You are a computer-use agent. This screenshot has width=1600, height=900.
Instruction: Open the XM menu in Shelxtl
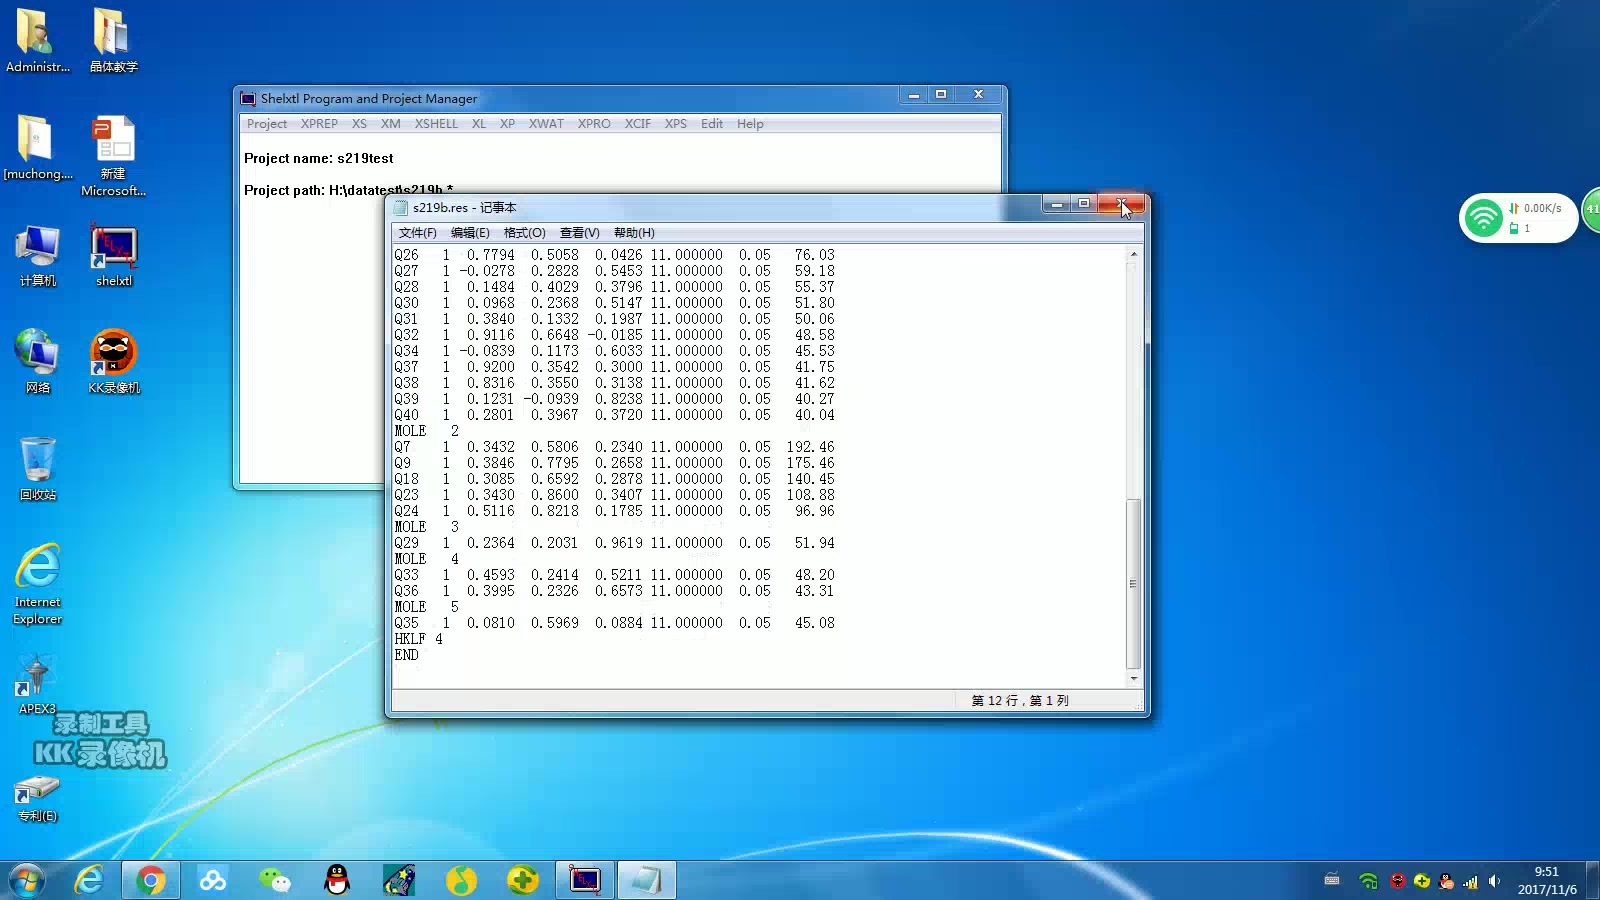(x=390, y=124)
